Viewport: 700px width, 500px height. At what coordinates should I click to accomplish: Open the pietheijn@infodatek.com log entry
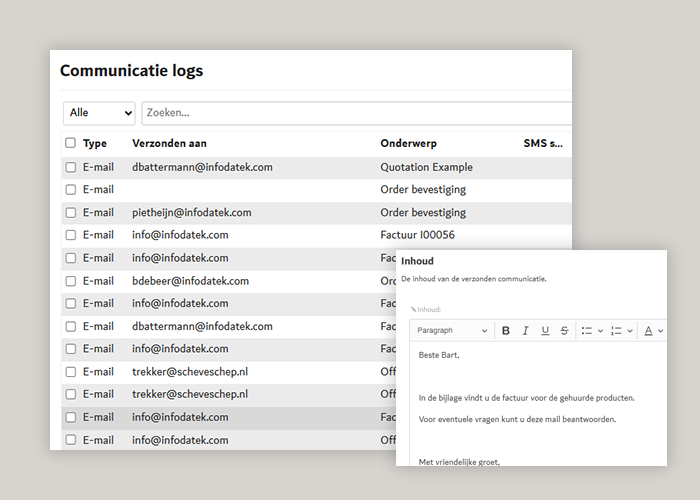pos(192,212)
